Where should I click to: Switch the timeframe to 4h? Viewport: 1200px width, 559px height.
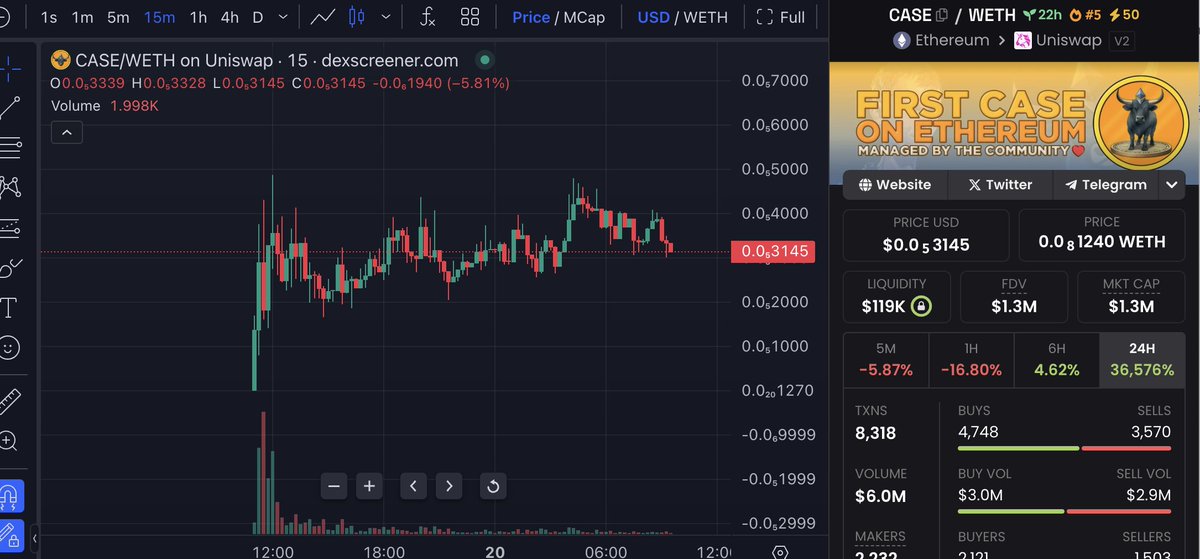[230, 17]
